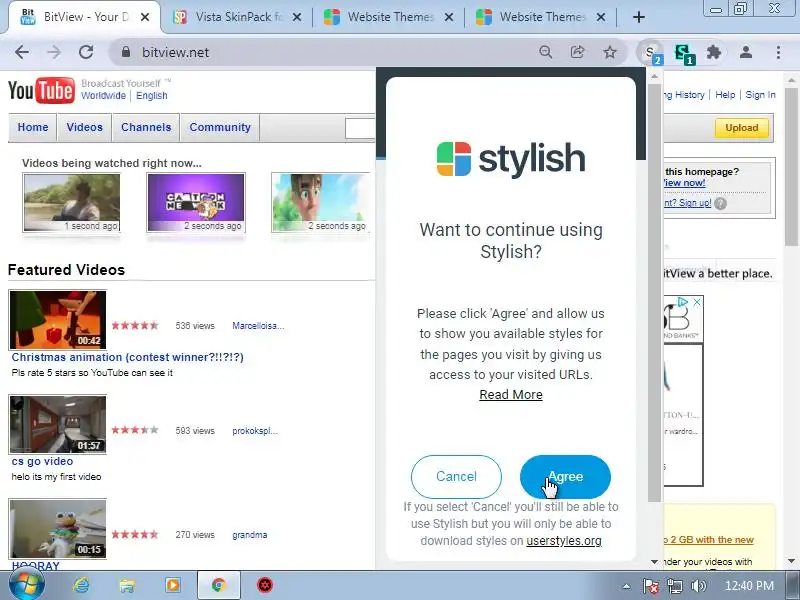The image size is (800, 600).
Task: Click the padlock site info icon
Action: click(x=126, y=52)
